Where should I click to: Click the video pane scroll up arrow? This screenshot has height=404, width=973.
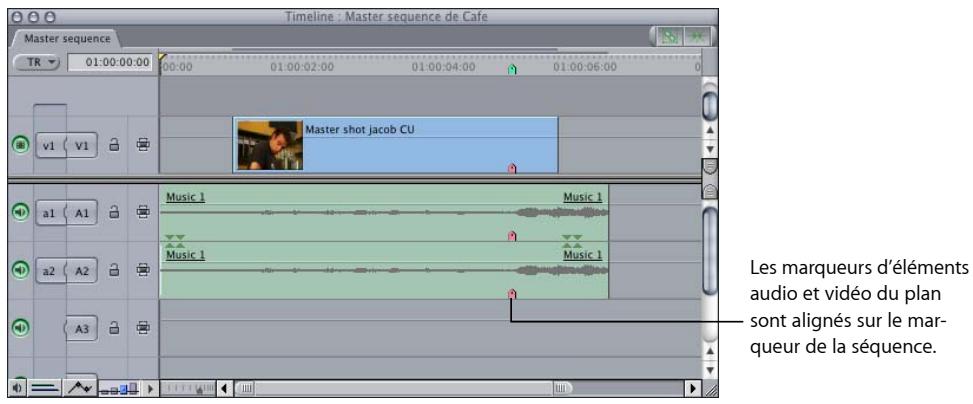coord(710,131)
